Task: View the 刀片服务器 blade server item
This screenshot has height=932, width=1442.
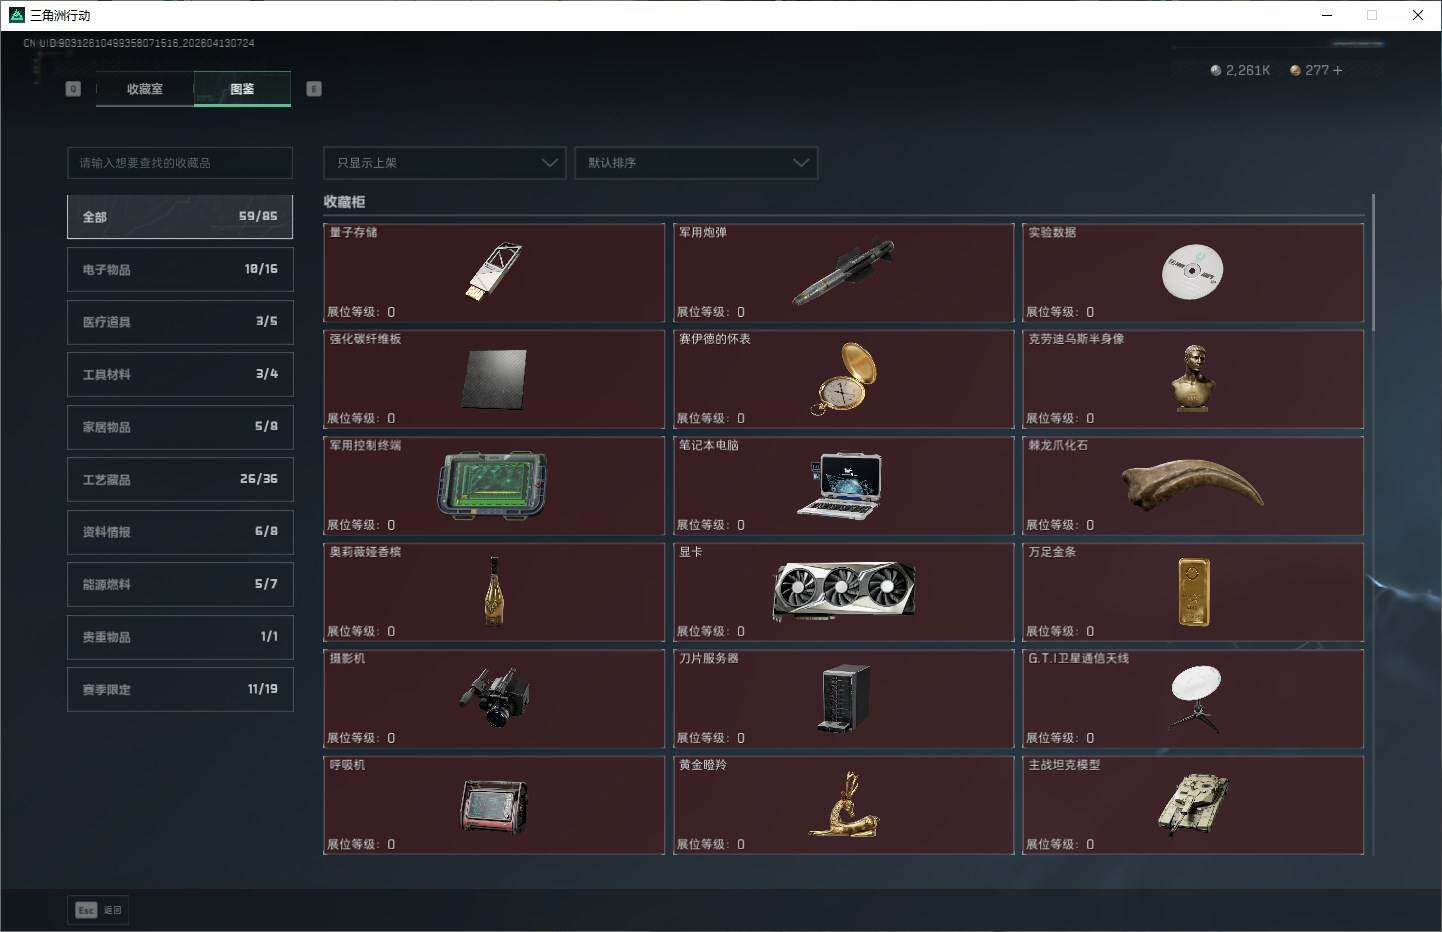Action: (x=843, y=698)
